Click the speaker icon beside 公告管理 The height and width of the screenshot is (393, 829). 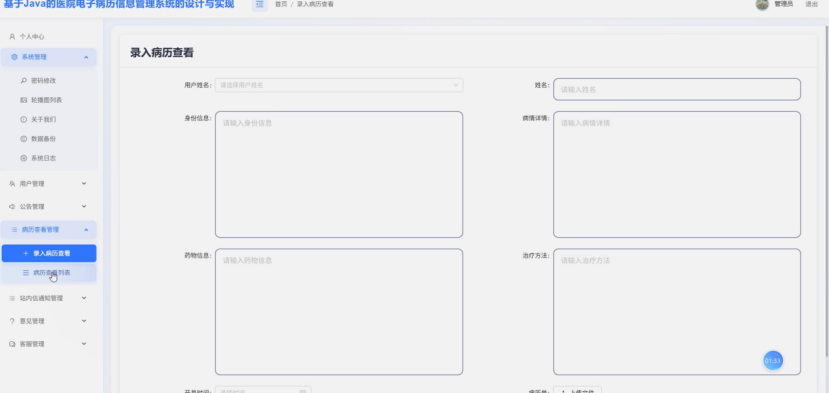coord(12,207)
